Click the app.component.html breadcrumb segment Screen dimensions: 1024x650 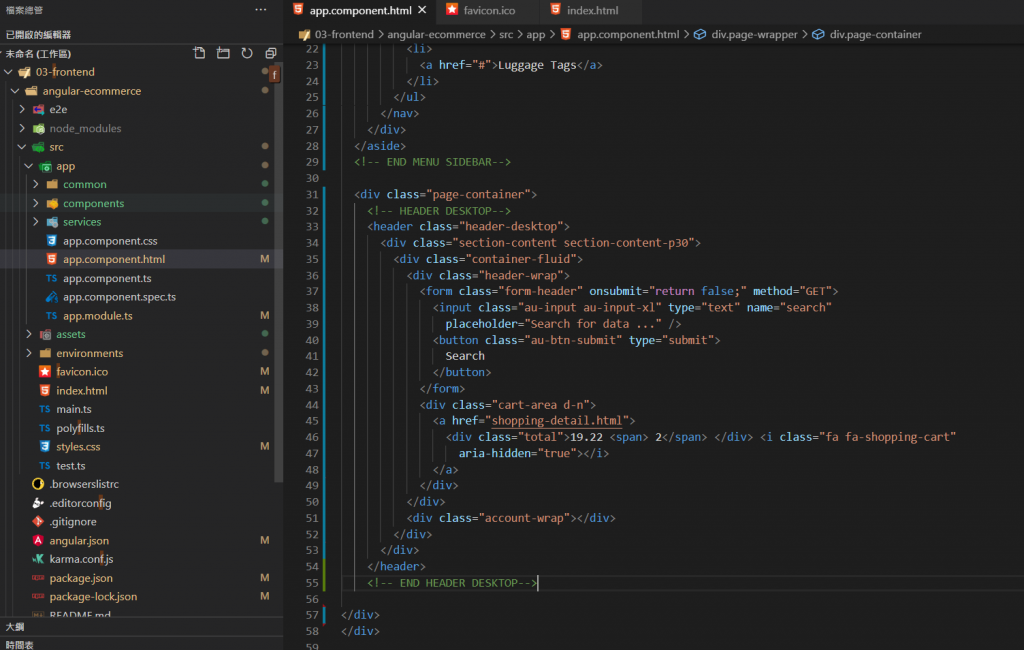point(628,34)
